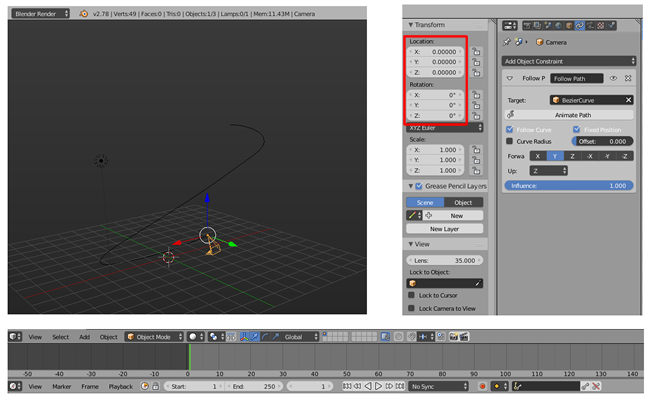Toggle the Lock Camera to View checkbox

411,309
